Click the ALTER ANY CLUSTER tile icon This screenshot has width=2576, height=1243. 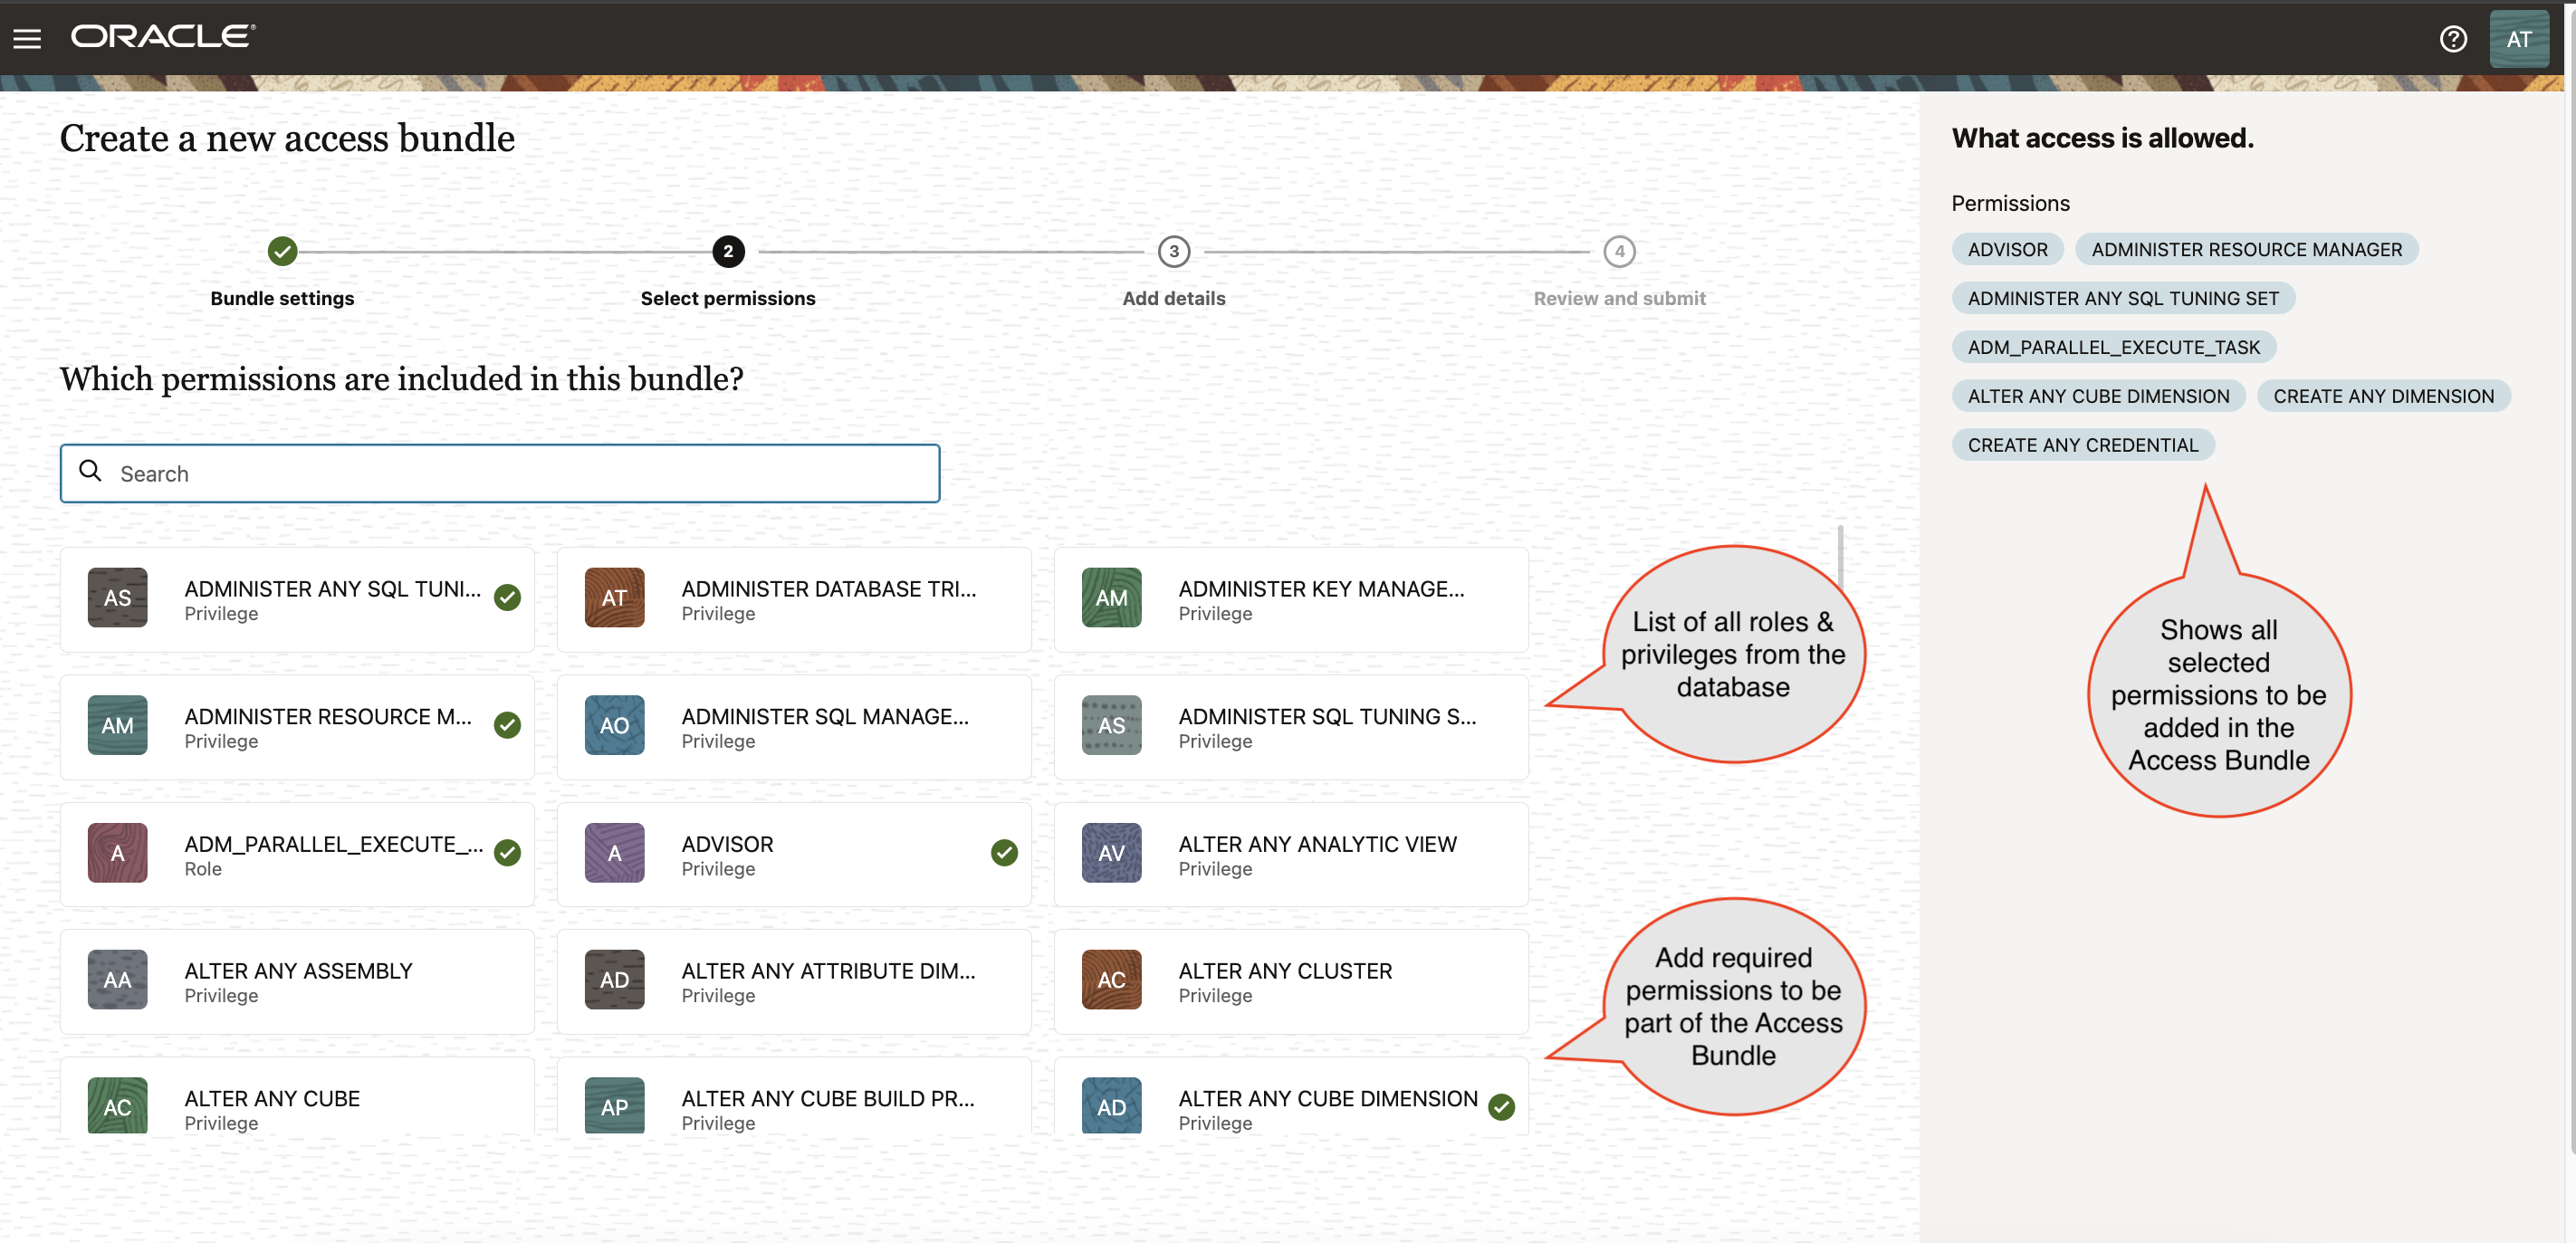[1111, 979]
